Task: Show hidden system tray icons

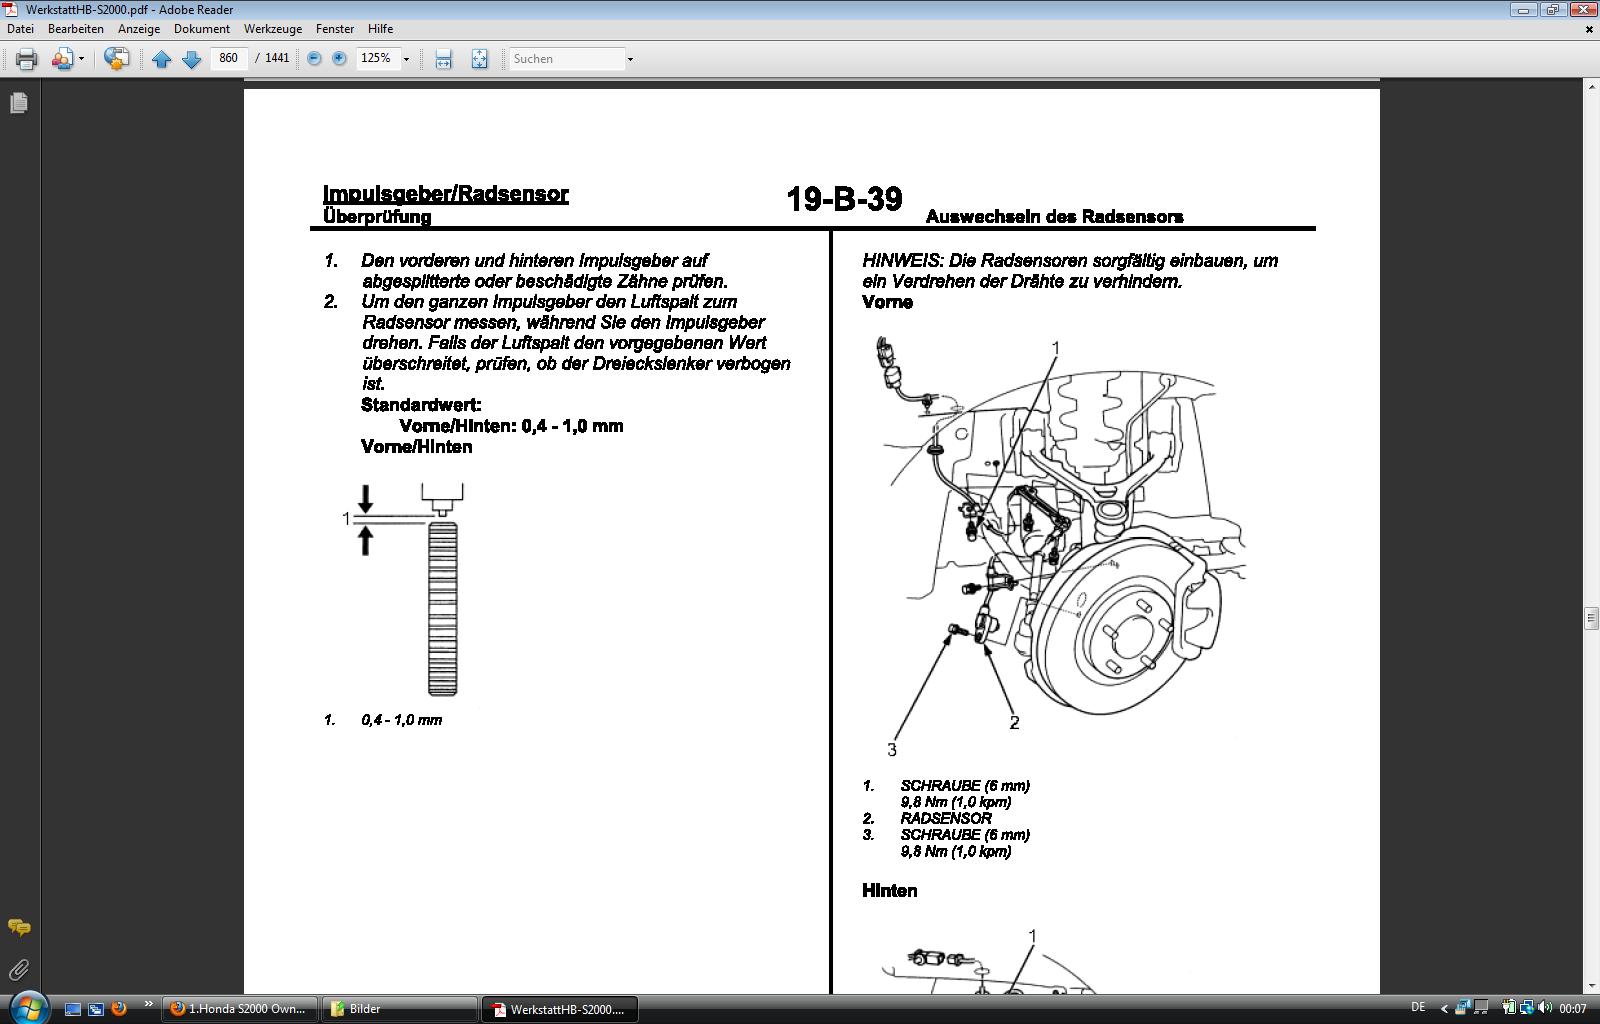Action: coord(1443,1008)
